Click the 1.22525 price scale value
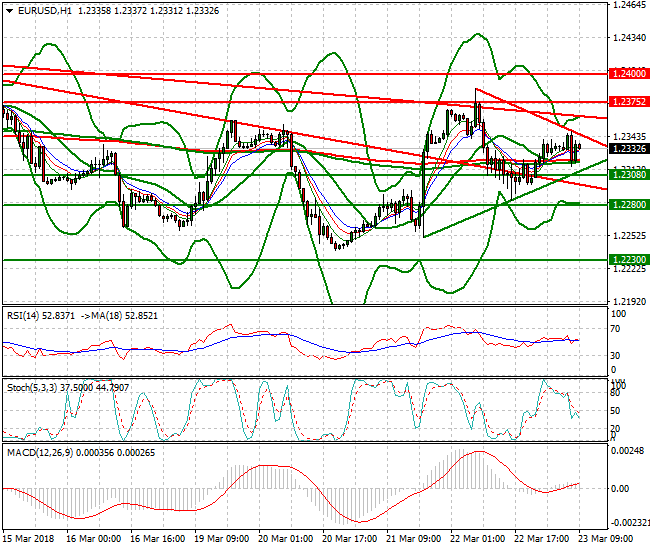Image resolution: width=650 pixels, height=550 pixels. tap(630, 236)
